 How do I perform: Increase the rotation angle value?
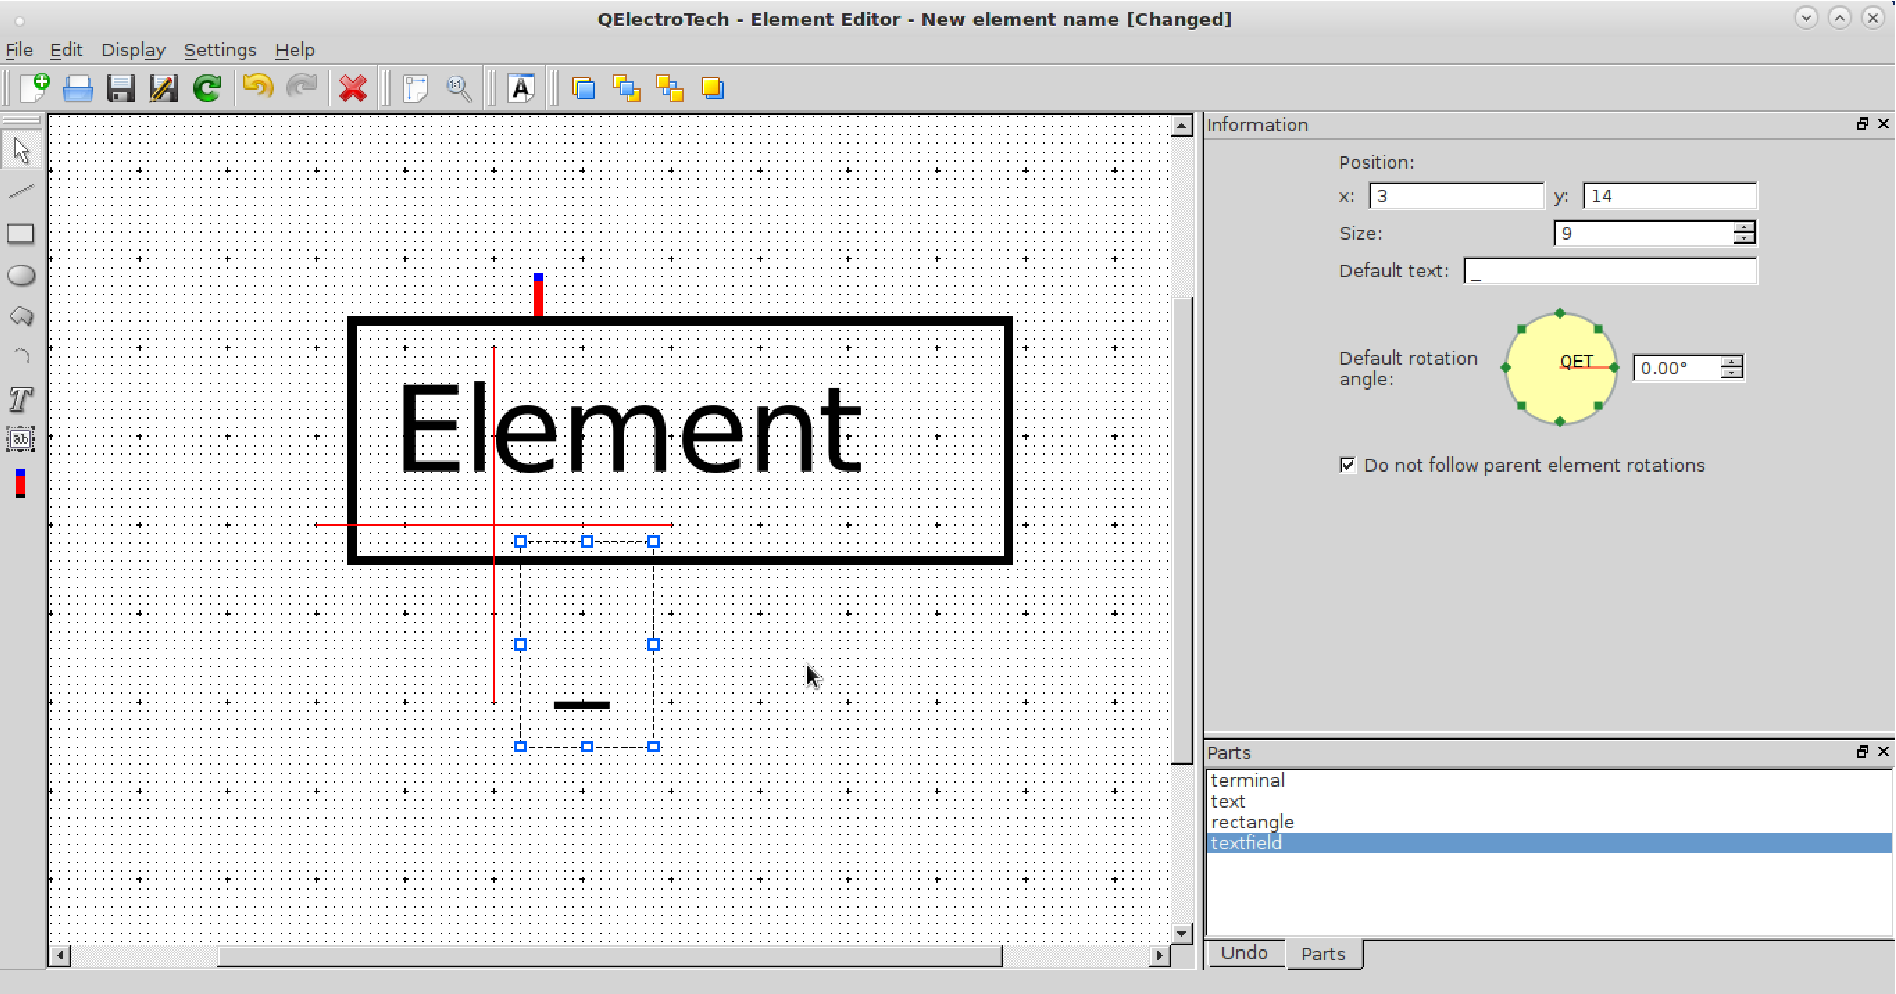click(1732, 361)
